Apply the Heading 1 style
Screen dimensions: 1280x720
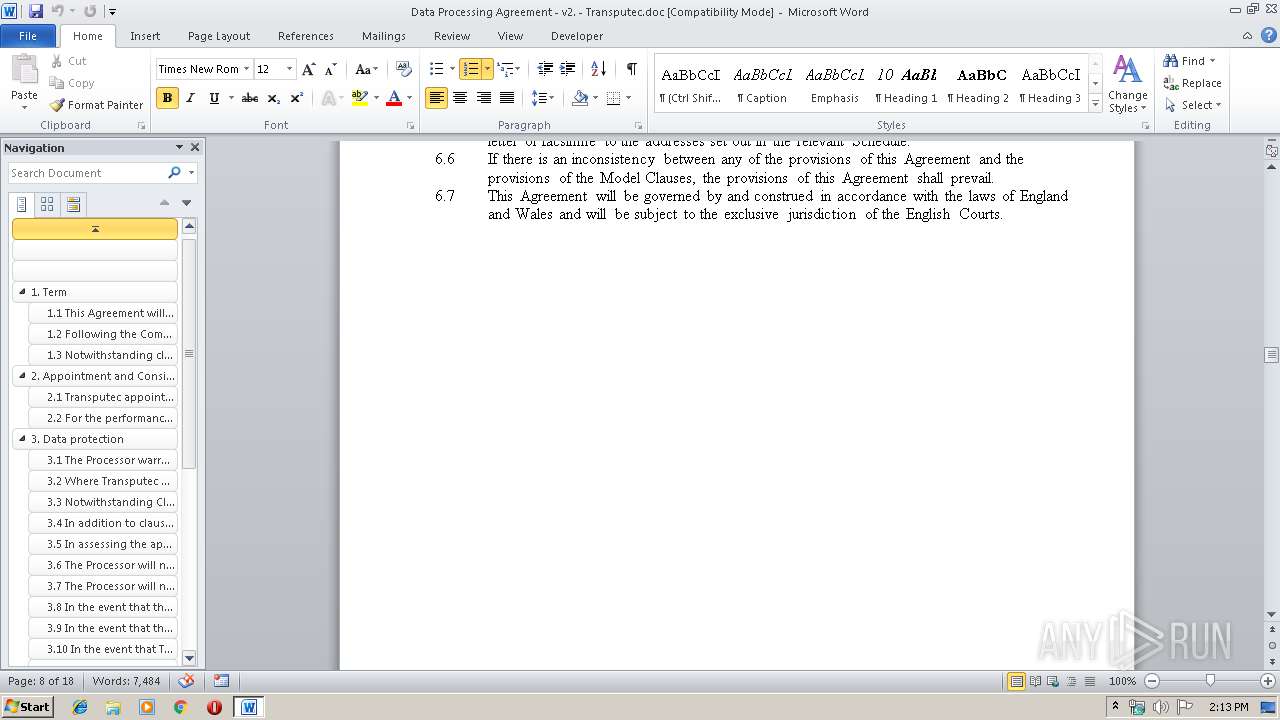(x=906, y=84)
